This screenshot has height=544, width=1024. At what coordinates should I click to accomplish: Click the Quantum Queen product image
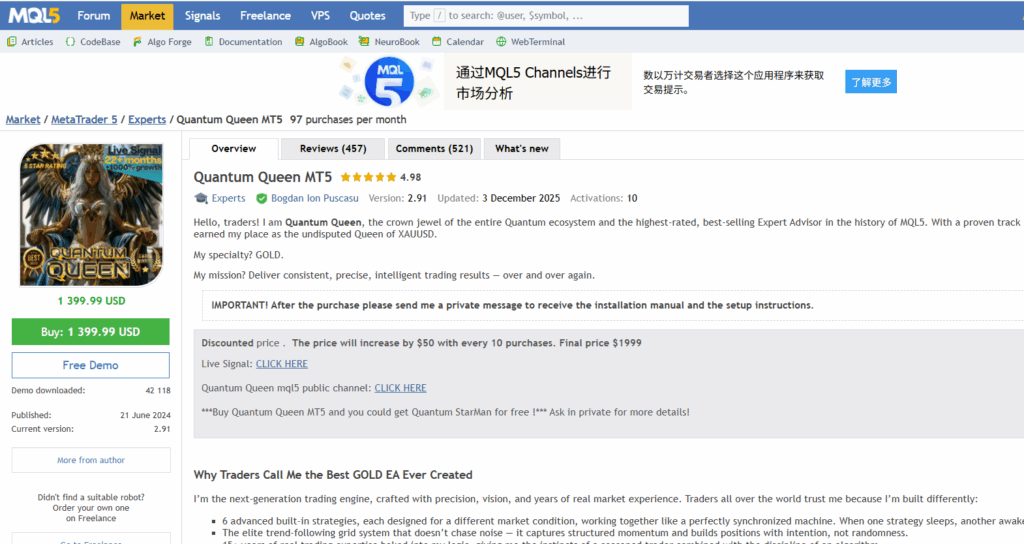click(x=91, y=215)
